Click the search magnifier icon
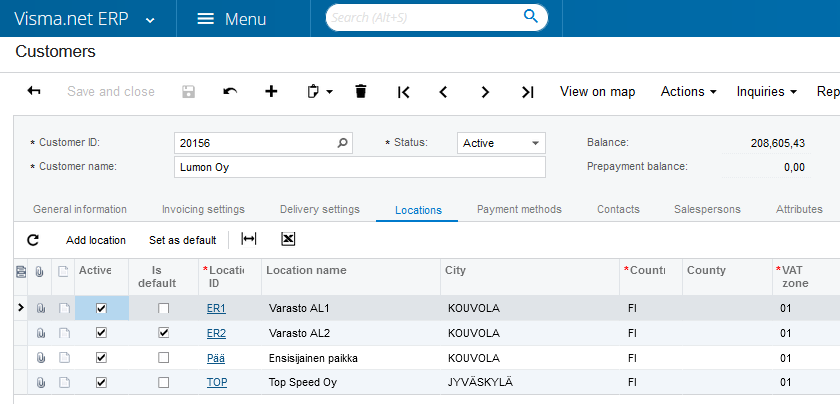840x404 pixels. point(530,17)
